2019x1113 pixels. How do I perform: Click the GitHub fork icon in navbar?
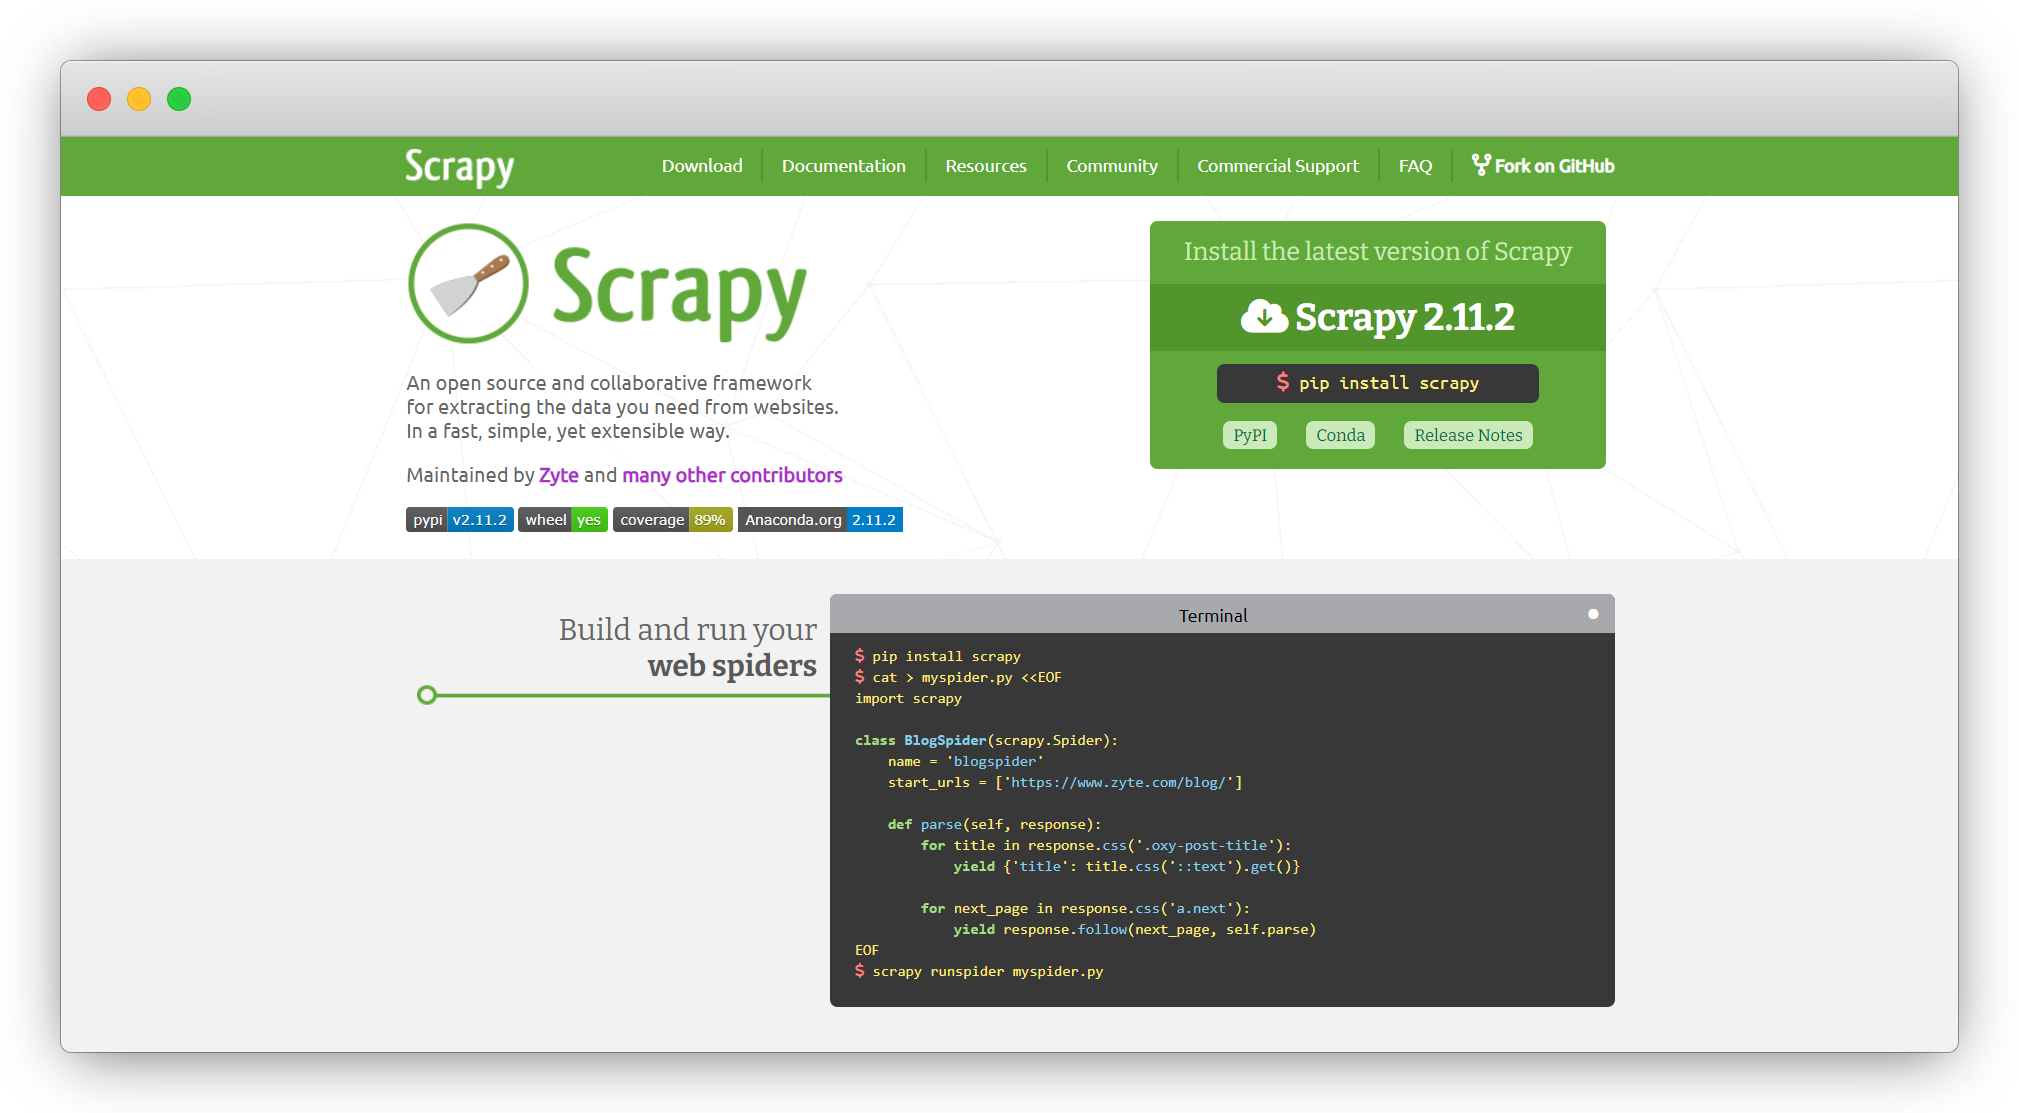[x=1481, y=165]
